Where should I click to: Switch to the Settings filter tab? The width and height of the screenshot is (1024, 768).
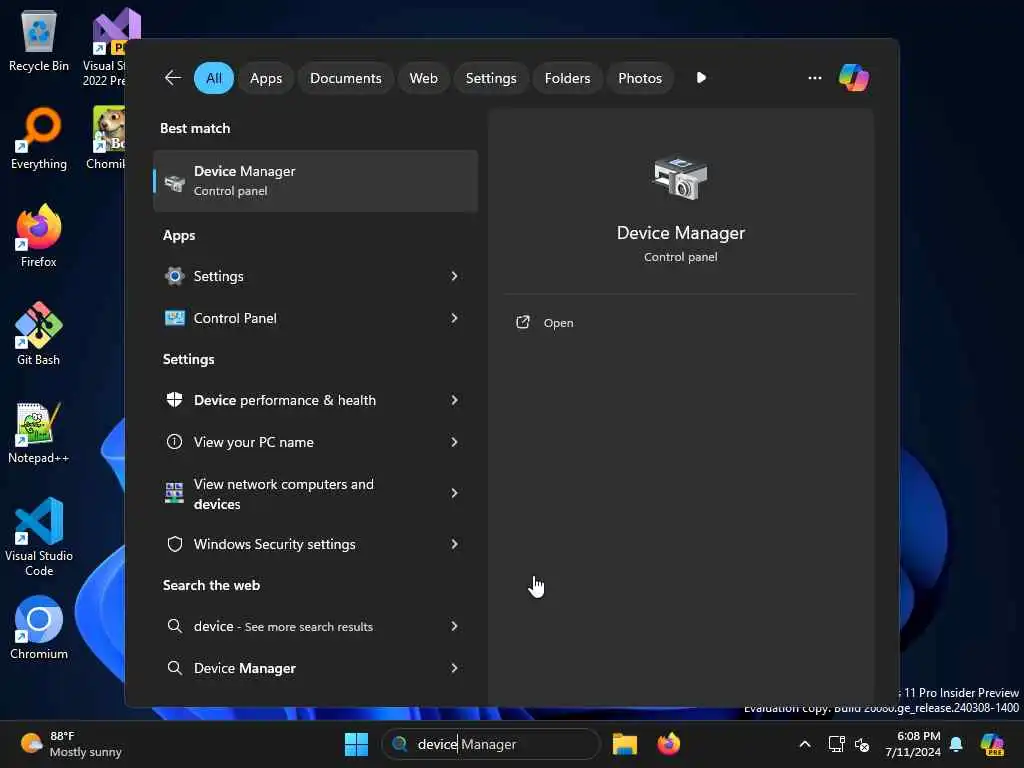coord(490,78)
